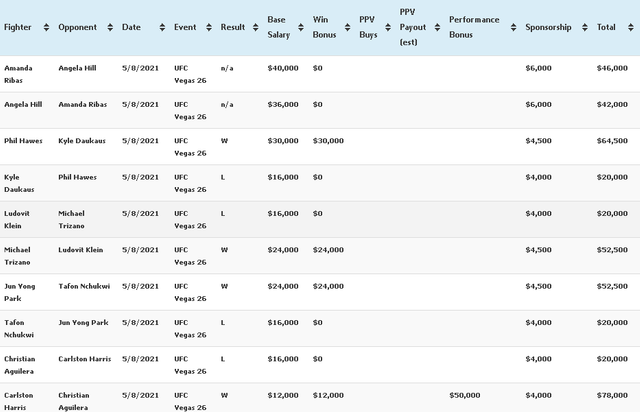Sort table by Fighter column arrows
The image size is (640, 412).
point(46,27)
